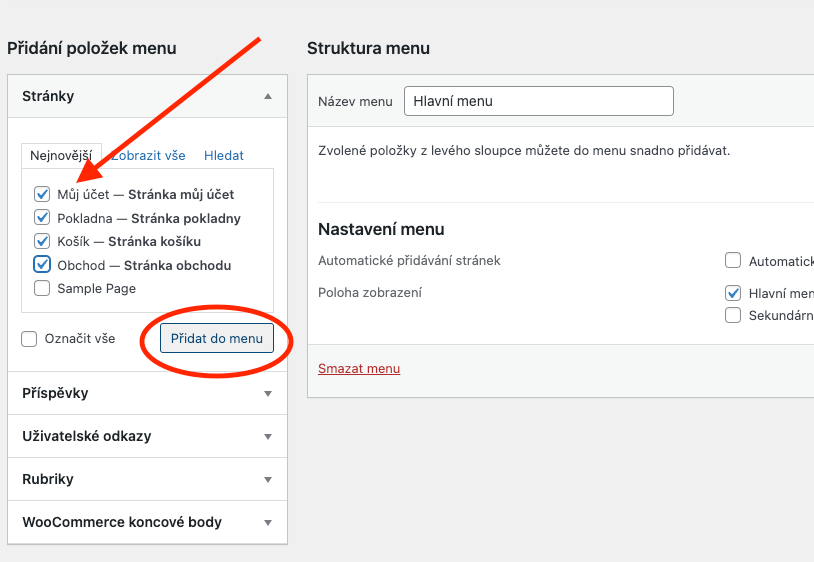
Task: Expand the Příspěvky panel arrow
Action: 268,393
